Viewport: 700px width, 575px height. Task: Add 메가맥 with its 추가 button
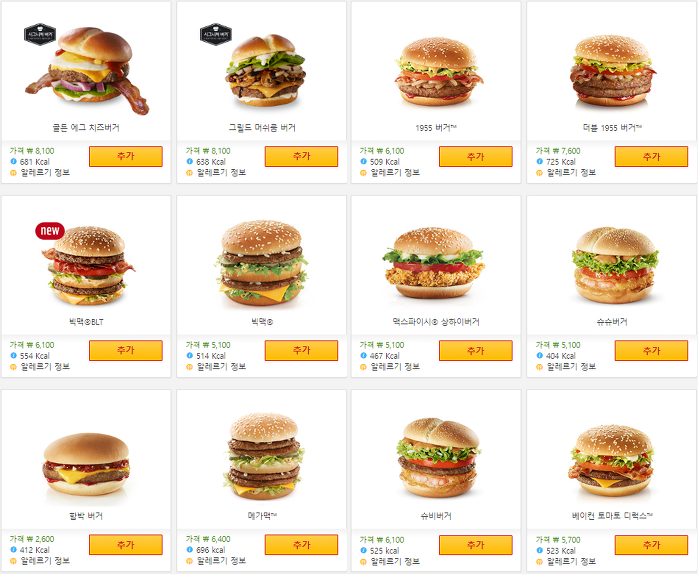coord(301,545)
